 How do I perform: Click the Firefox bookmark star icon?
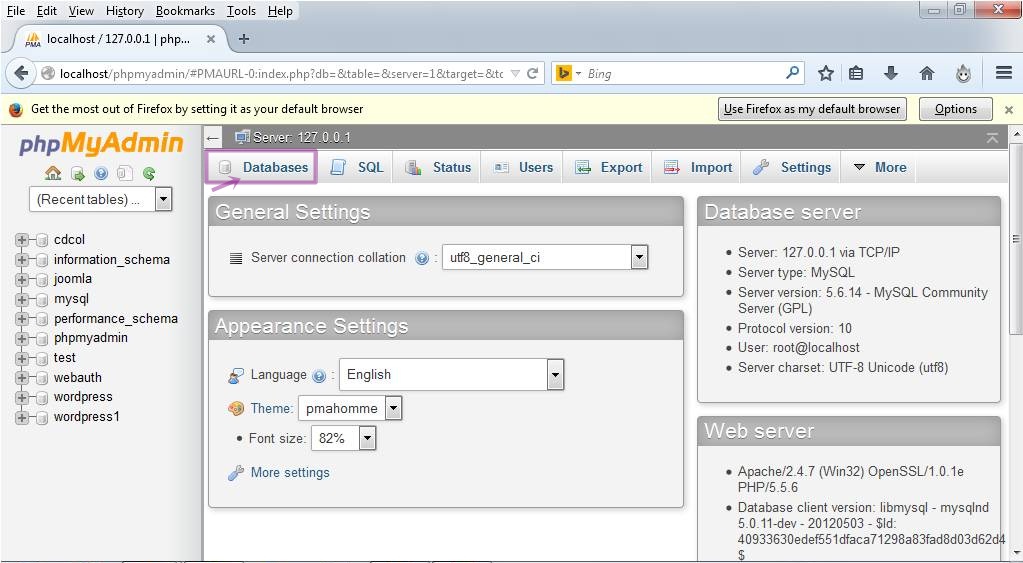click(x=826, y=73)
